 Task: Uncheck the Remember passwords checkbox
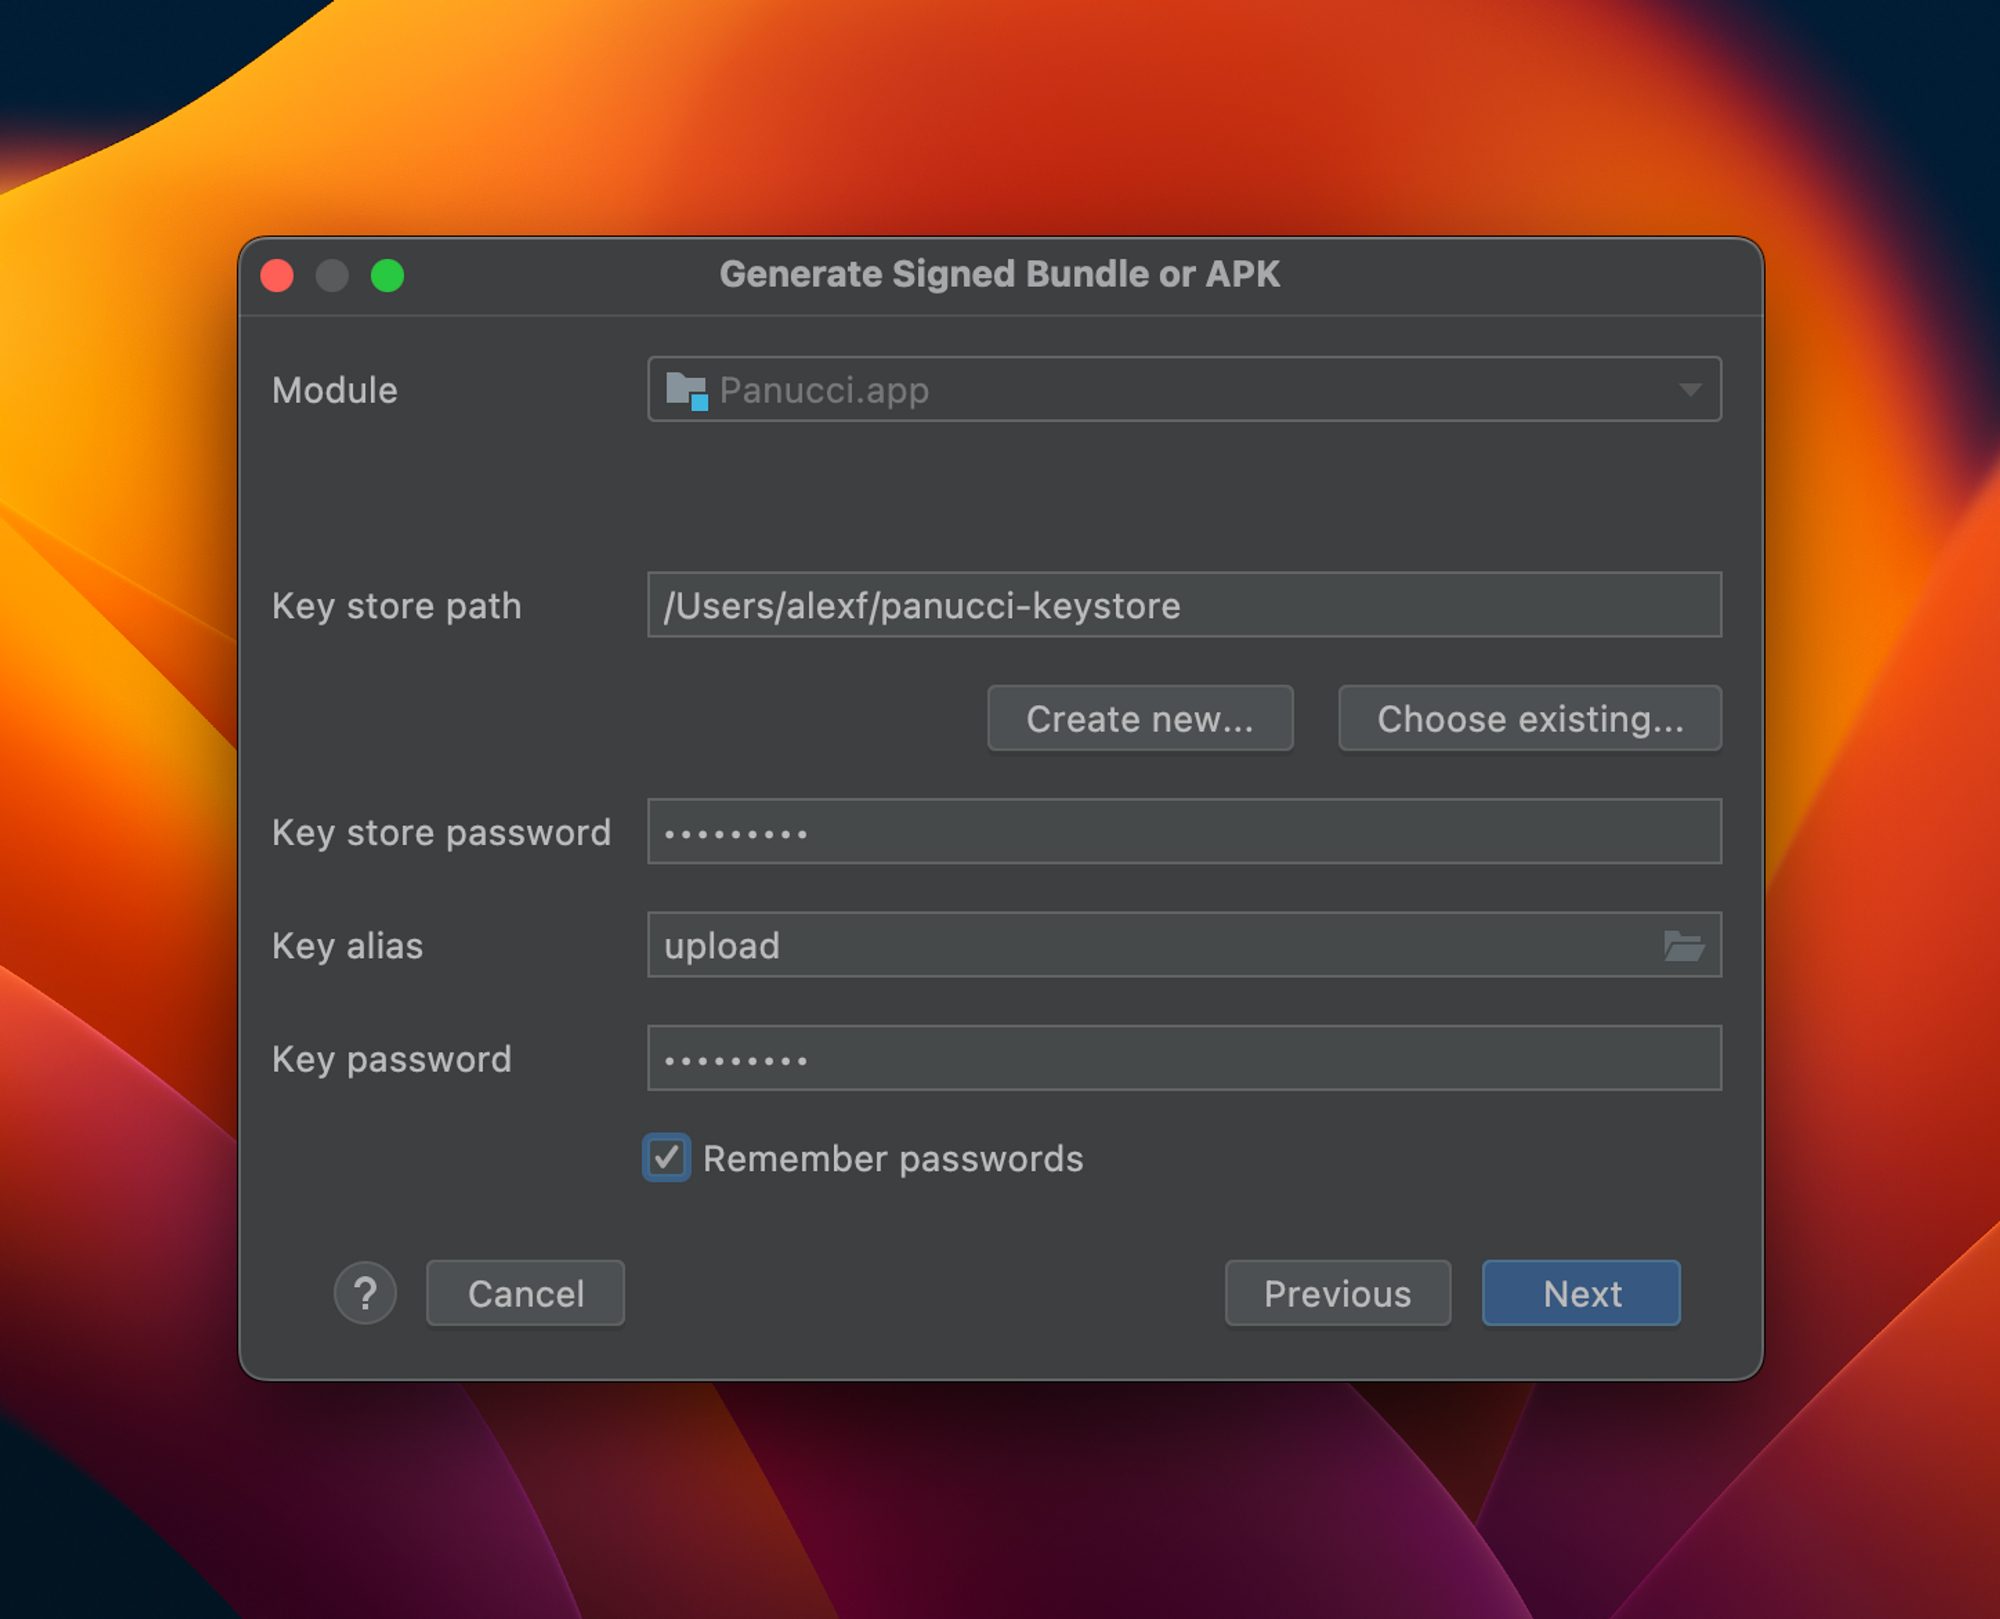click(666, 1158)
